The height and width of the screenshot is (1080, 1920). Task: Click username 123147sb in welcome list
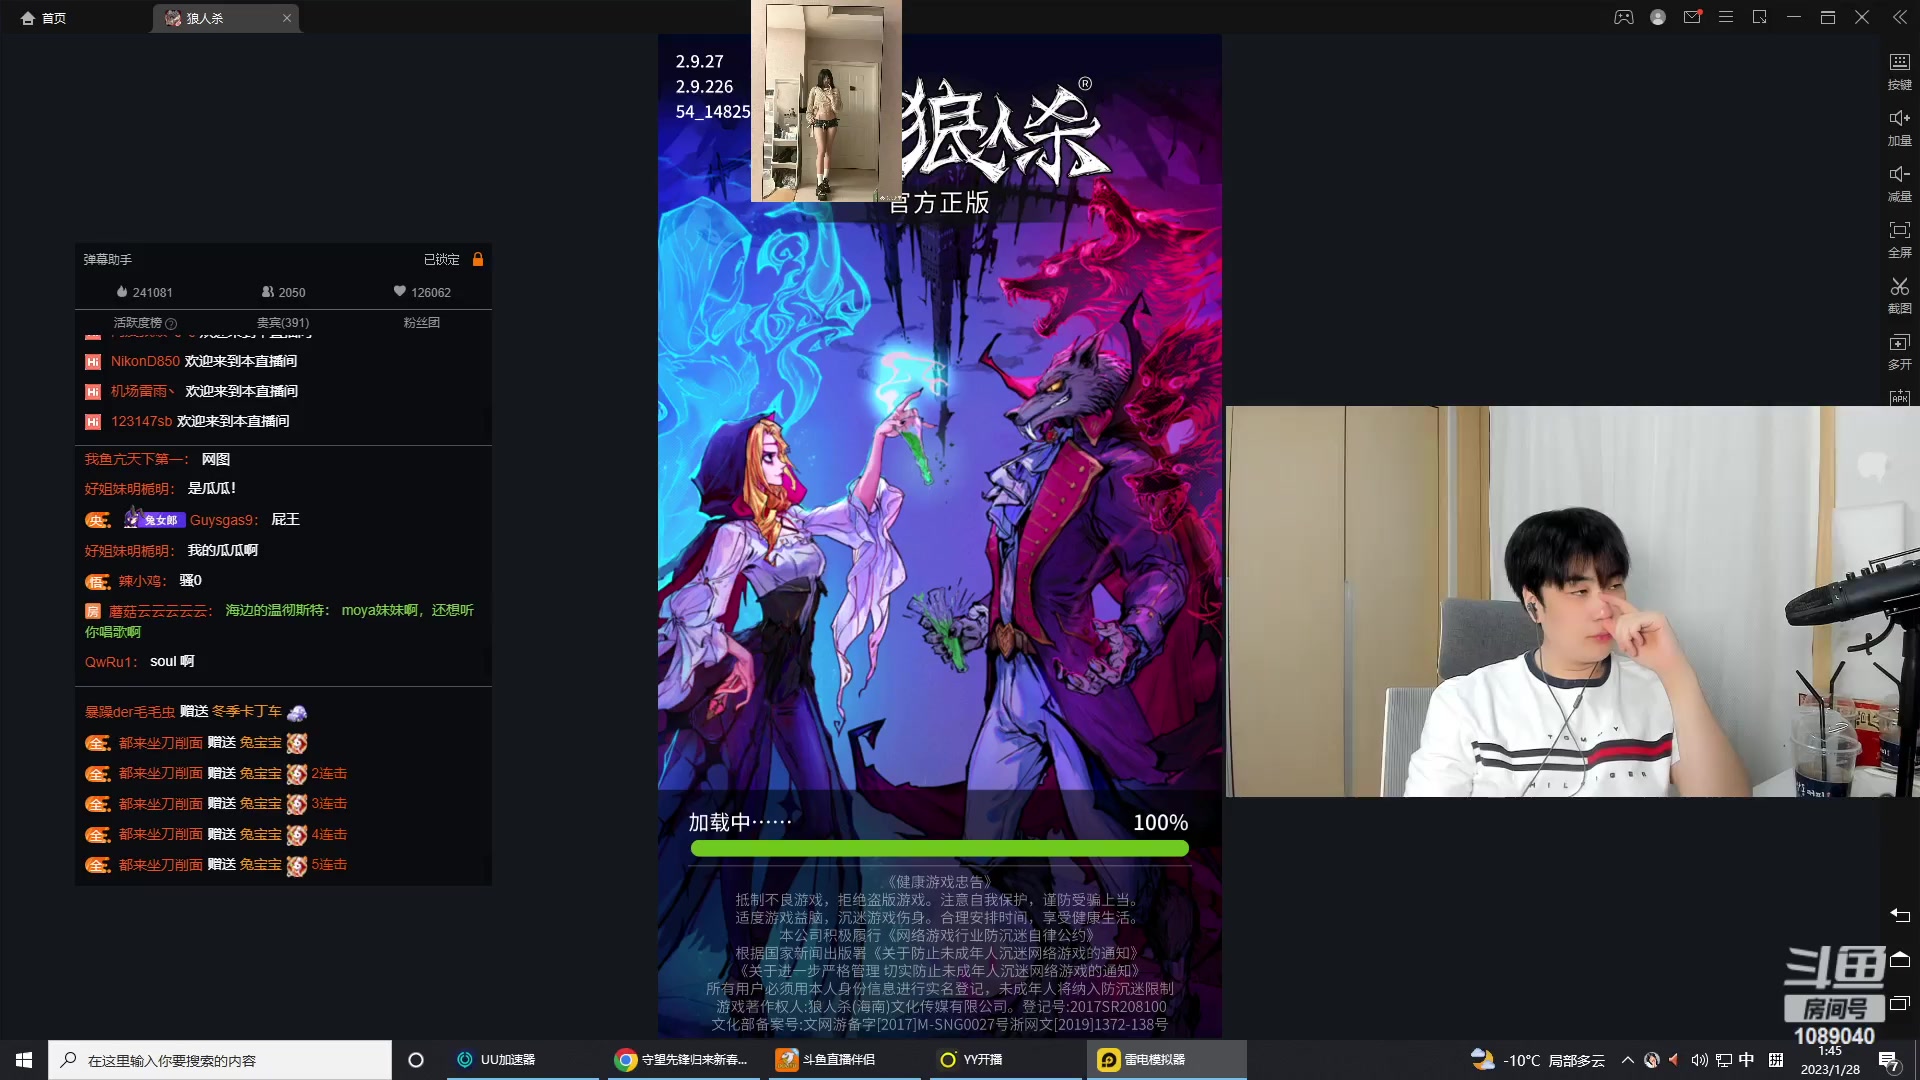click(141, 421)
